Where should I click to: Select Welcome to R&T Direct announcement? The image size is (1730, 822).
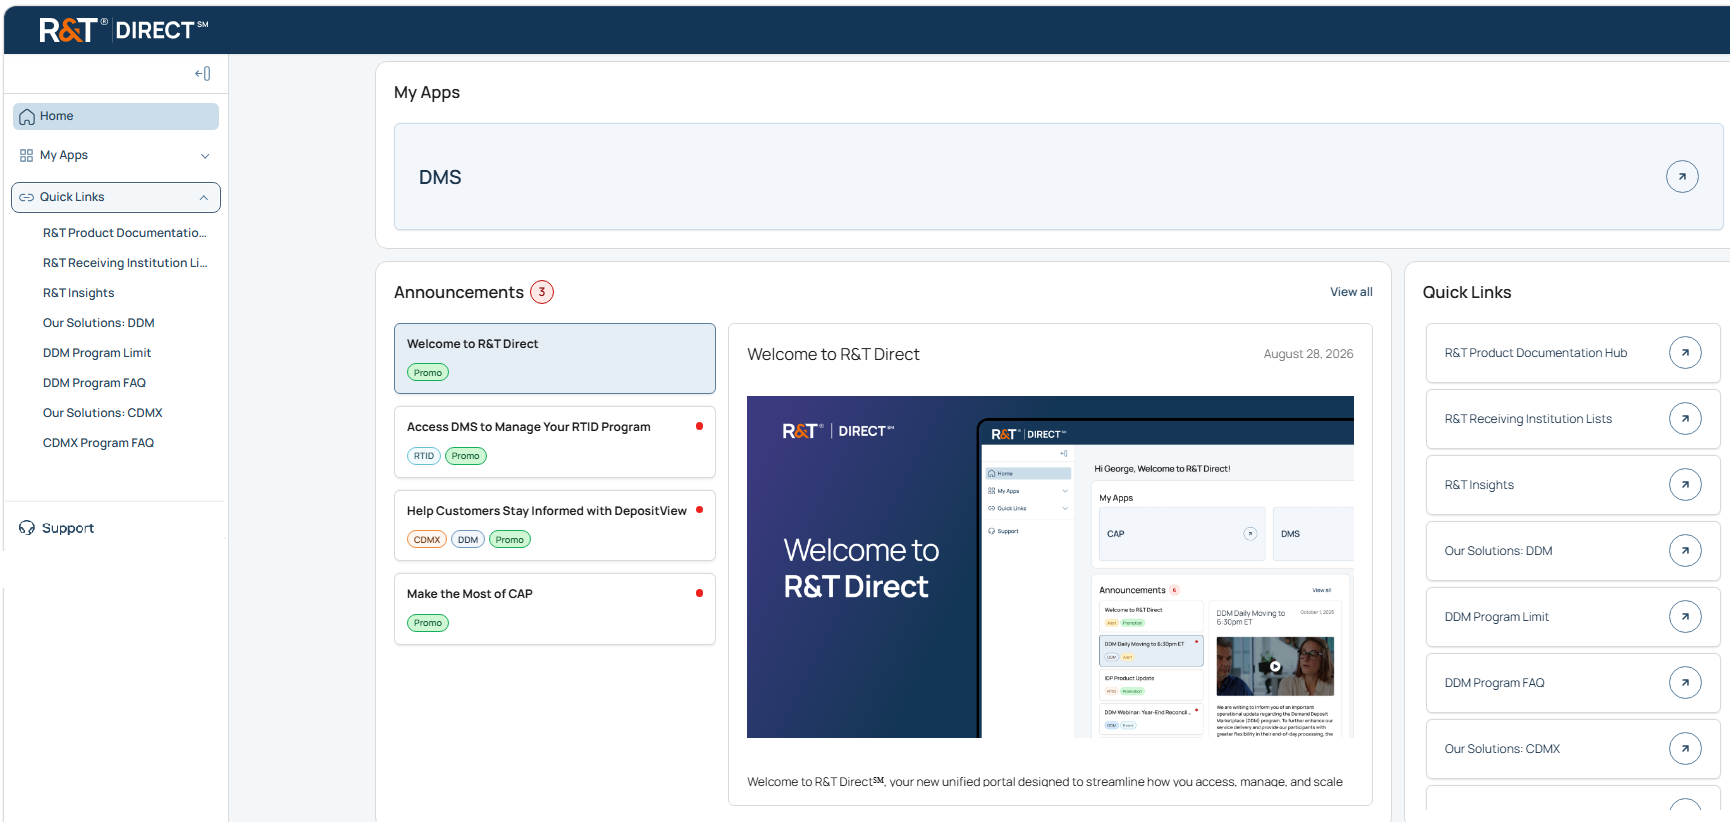pyautogui.click(x=555, y=358)
